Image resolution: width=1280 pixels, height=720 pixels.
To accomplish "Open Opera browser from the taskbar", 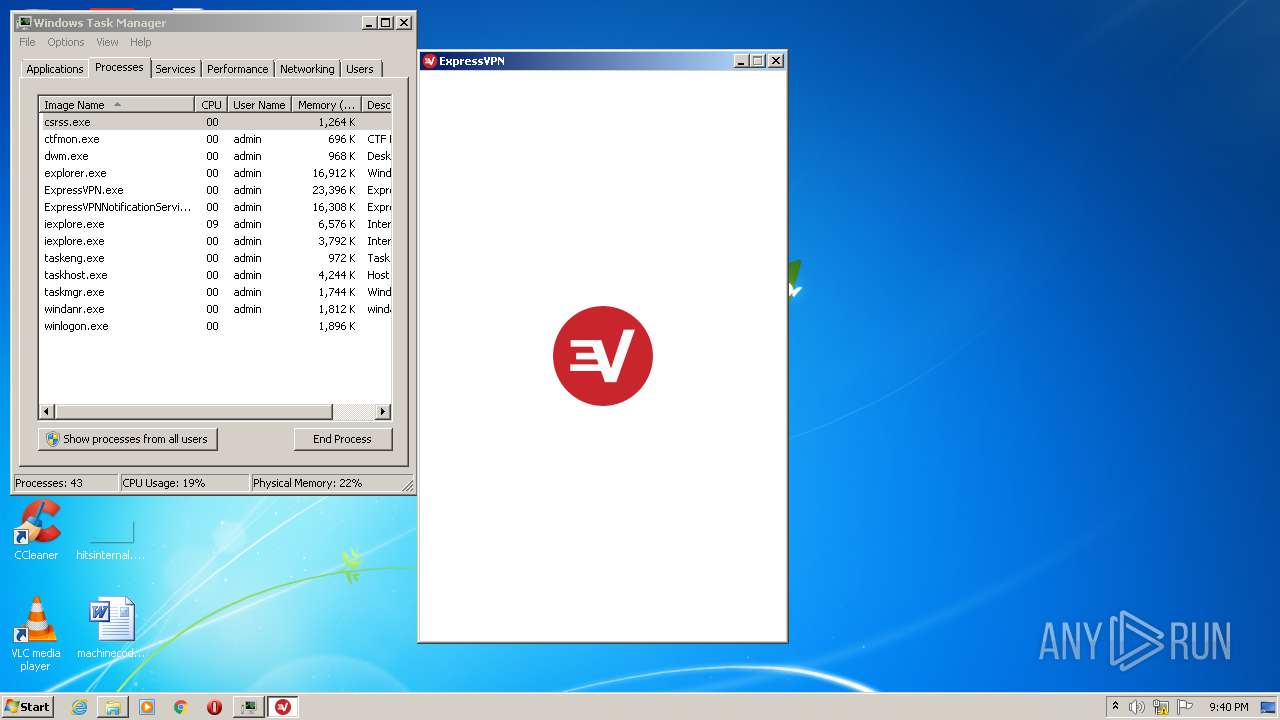I will [x=214, y=707].
